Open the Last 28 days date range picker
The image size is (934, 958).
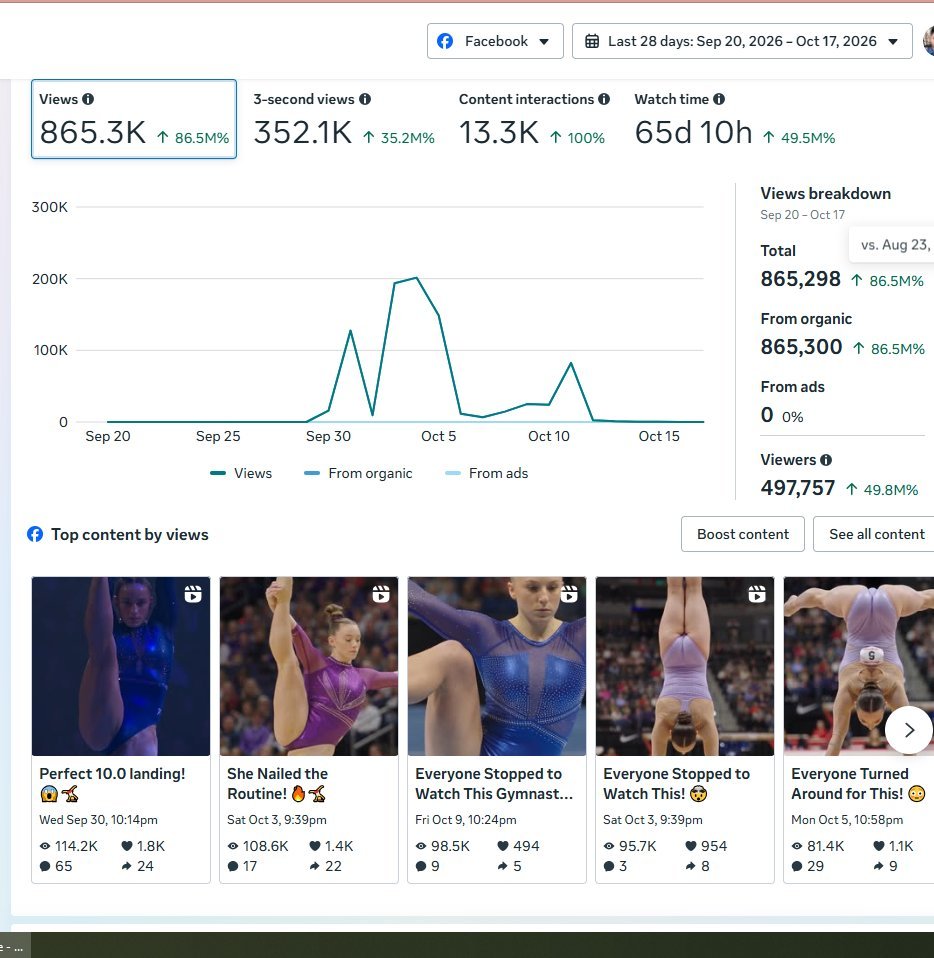pyautogui.click(x=742, y=41)
